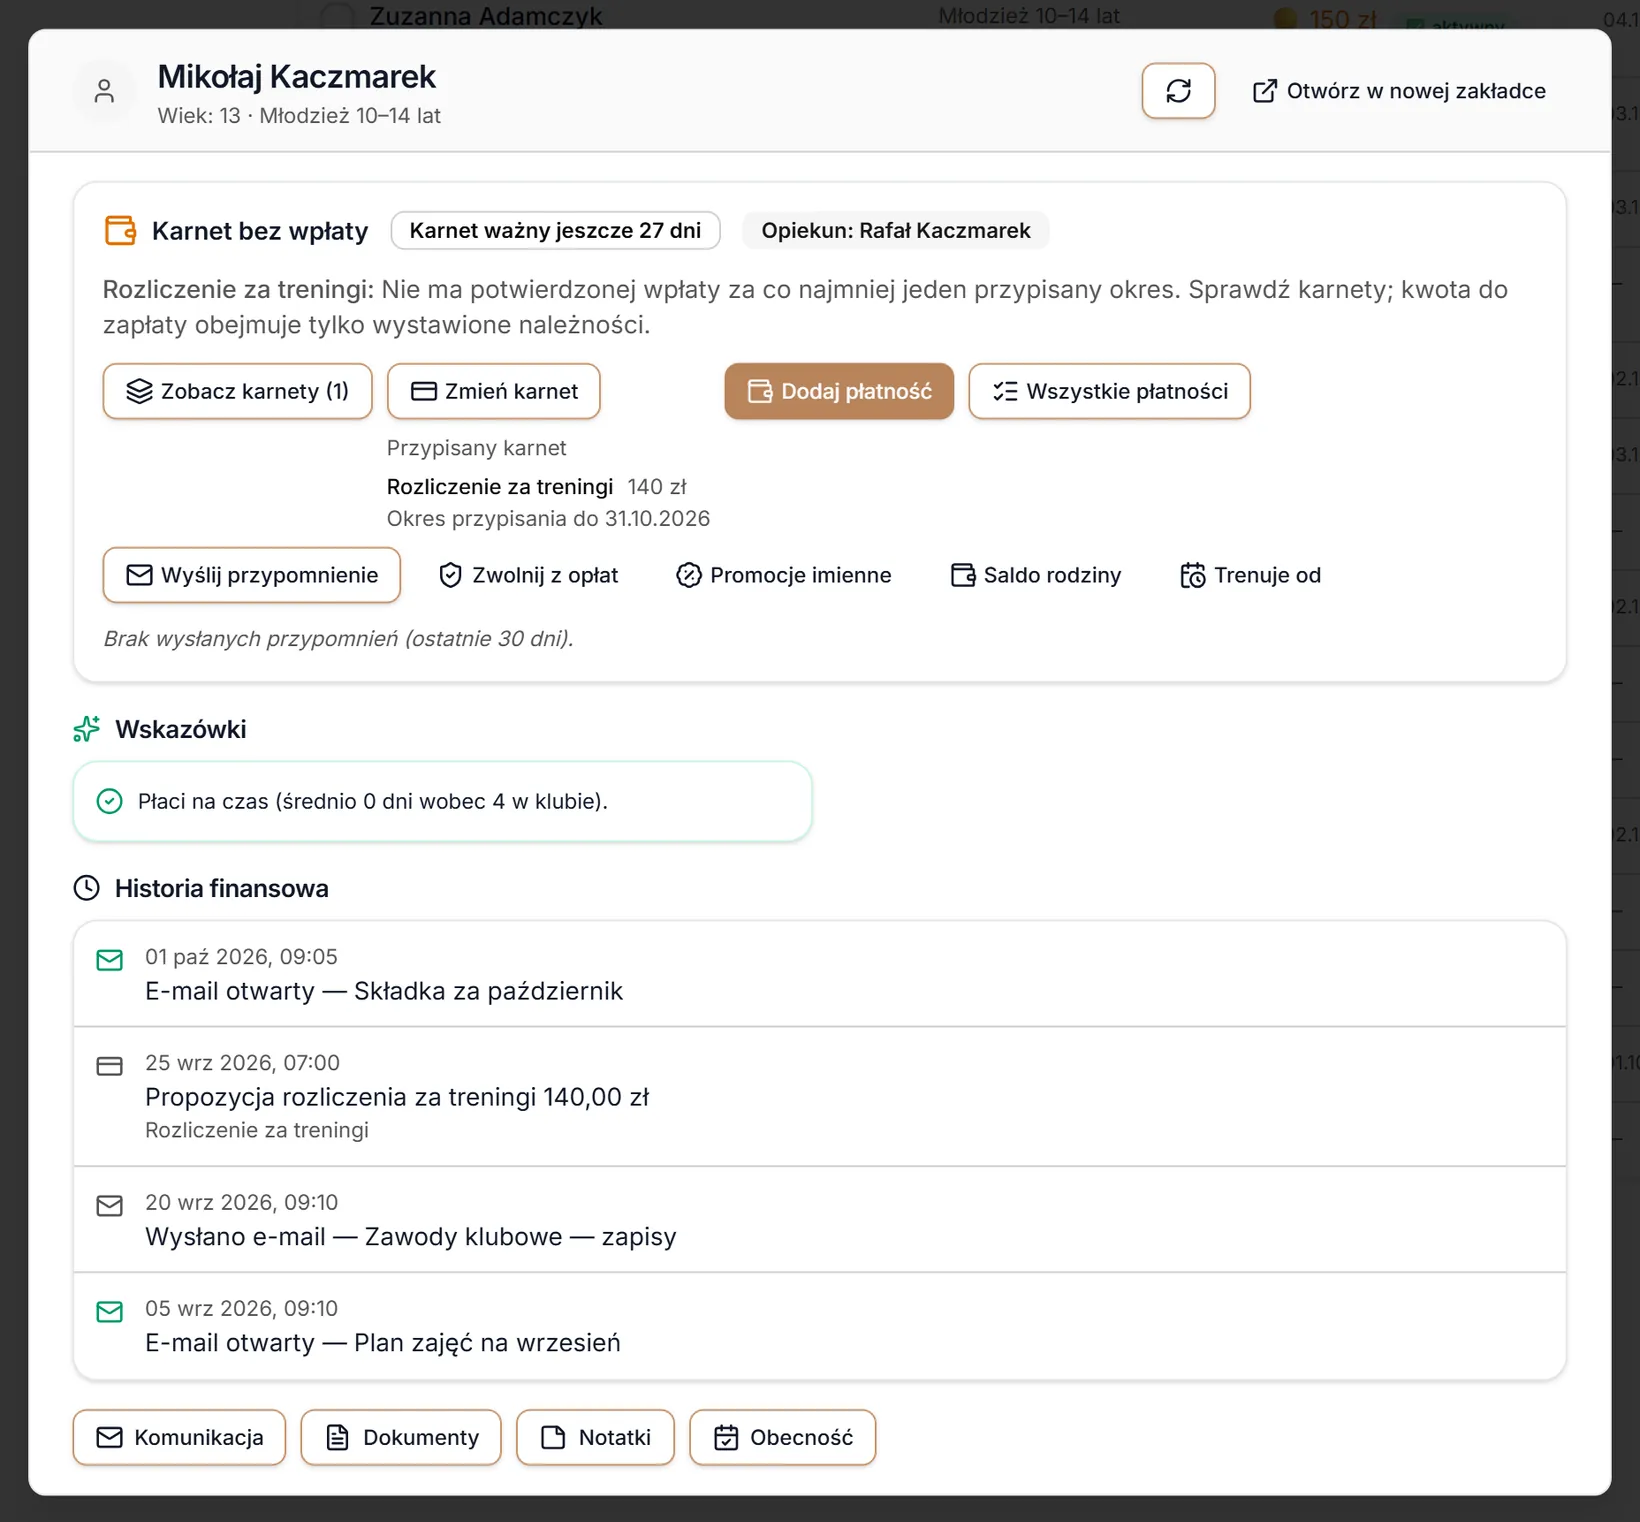Image resolution: width=1640 pixels, height=1522 pixels.
Task: Open the Dokumenty section
Action: coord(400,1437)
